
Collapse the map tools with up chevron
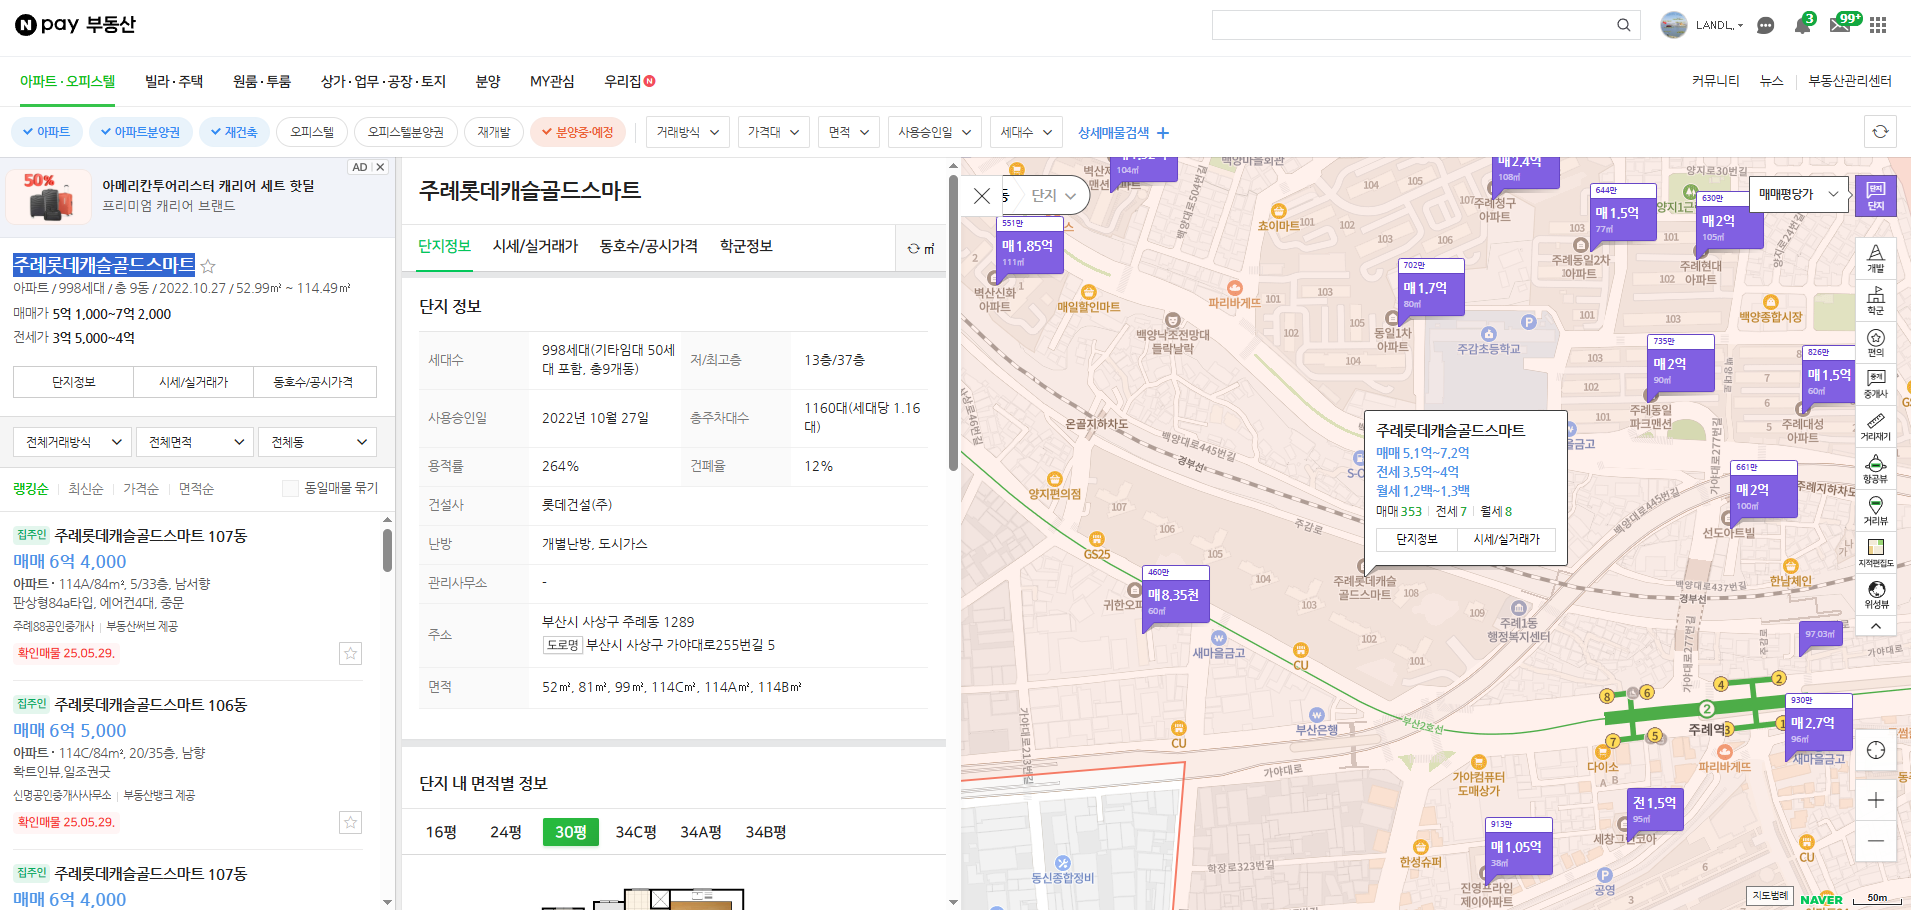point(1876,626)
